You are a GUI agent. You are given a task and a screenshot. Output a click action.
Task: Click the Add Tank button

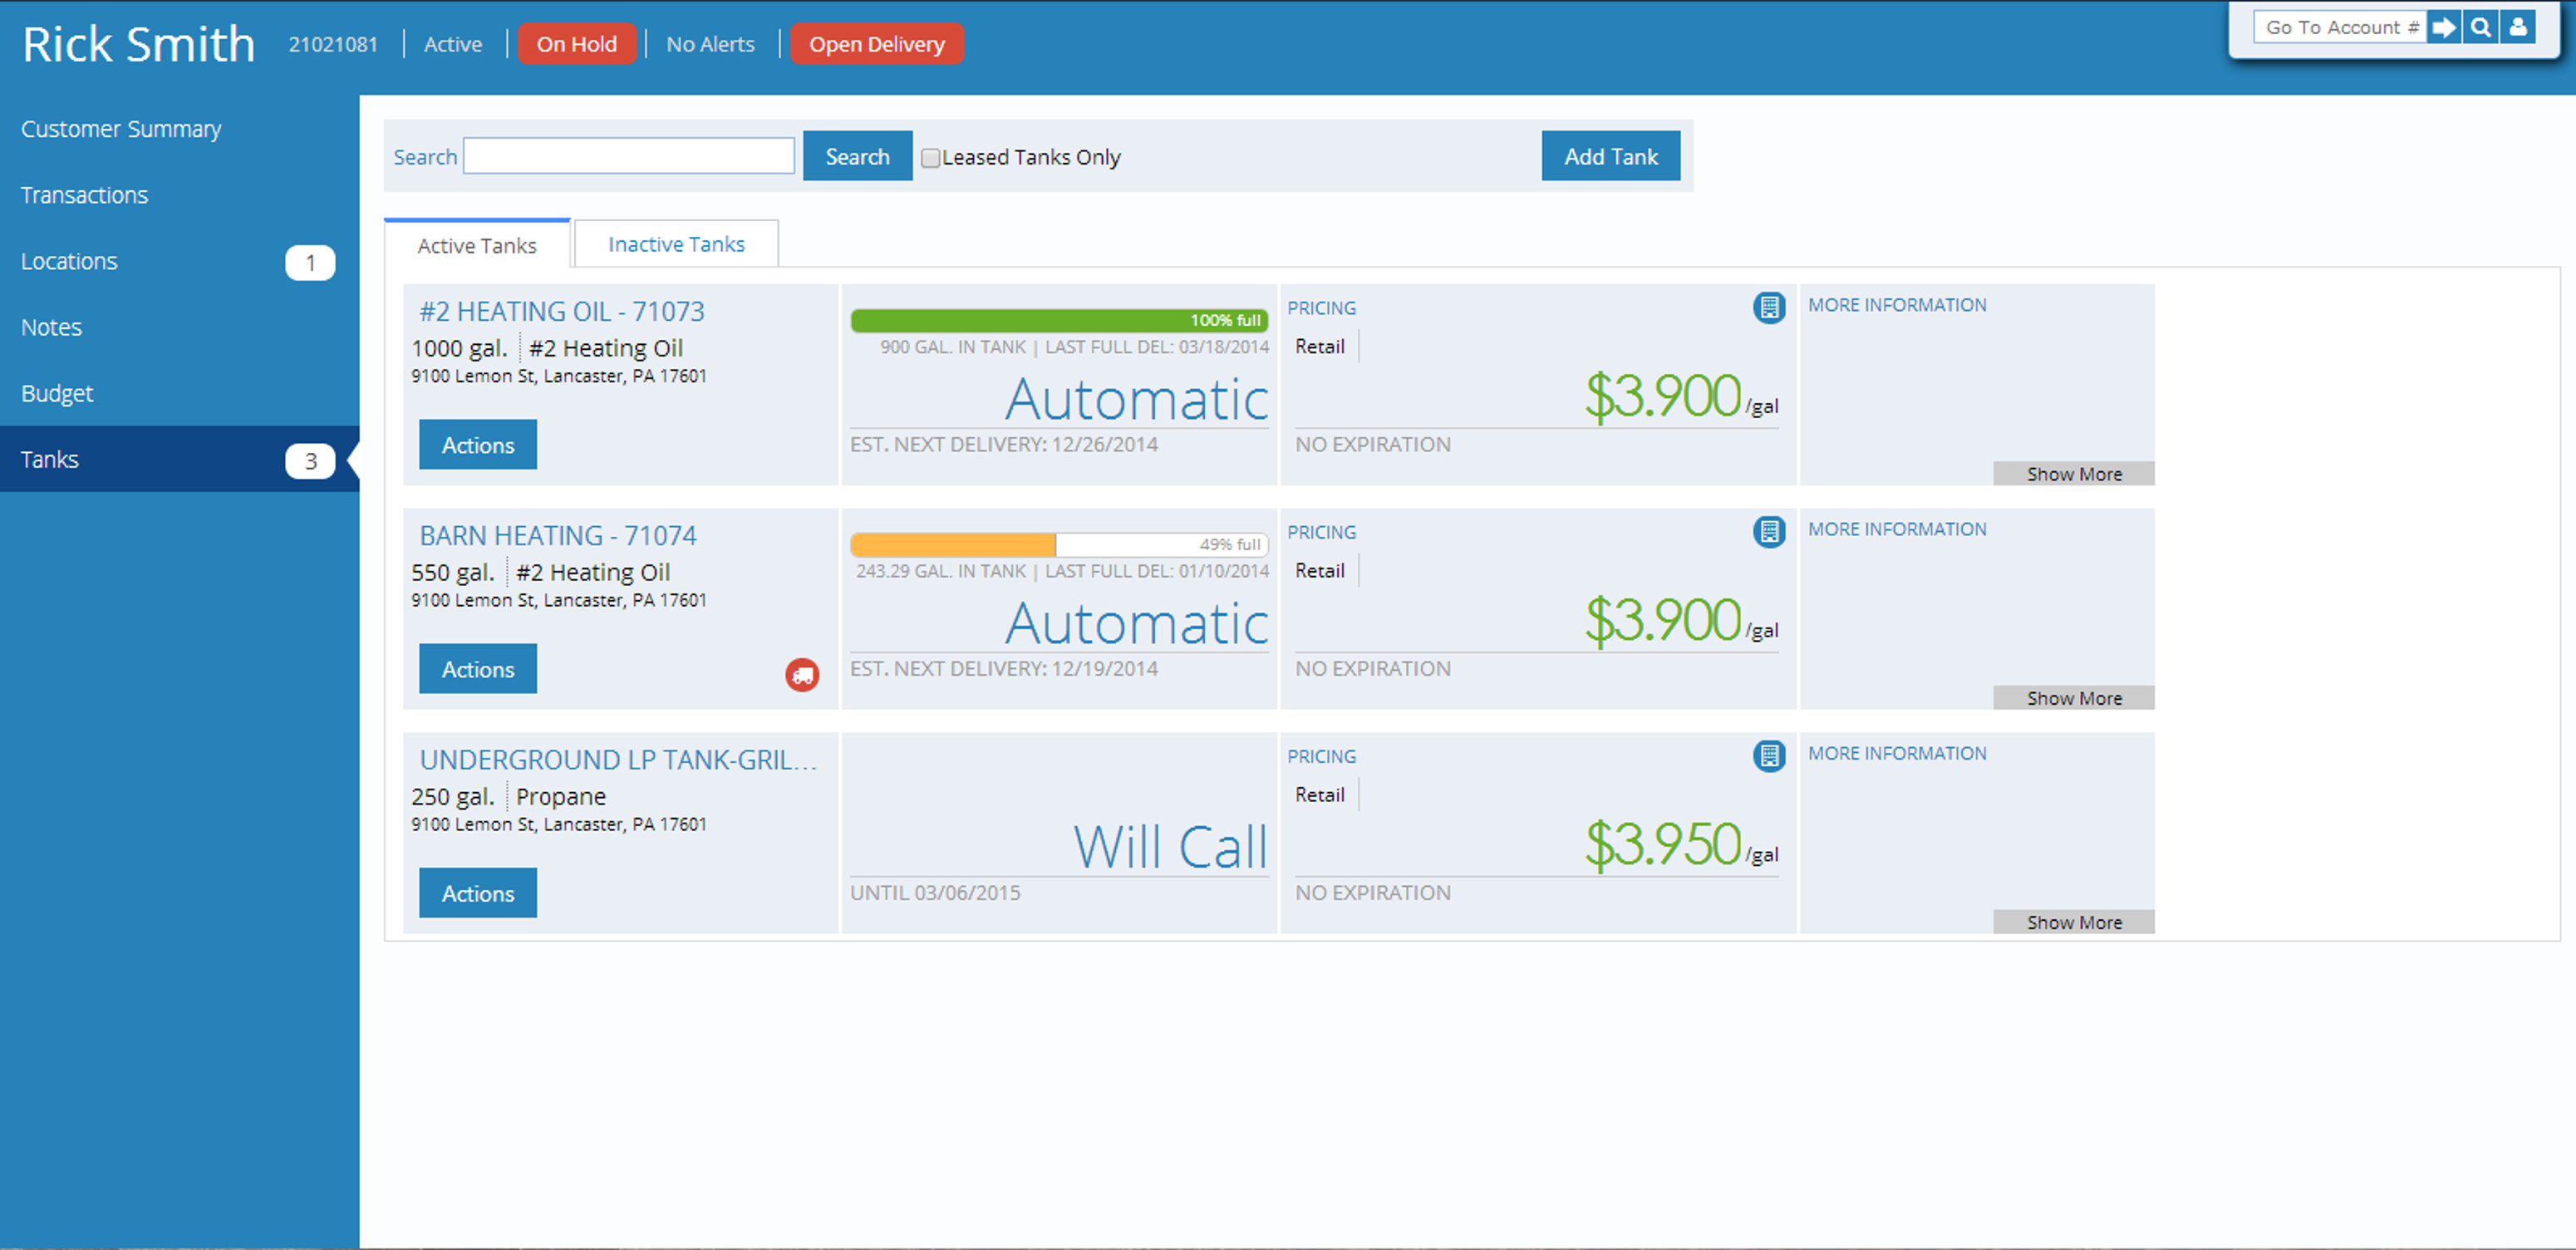pyautogui.click(x=1610, y=157)
